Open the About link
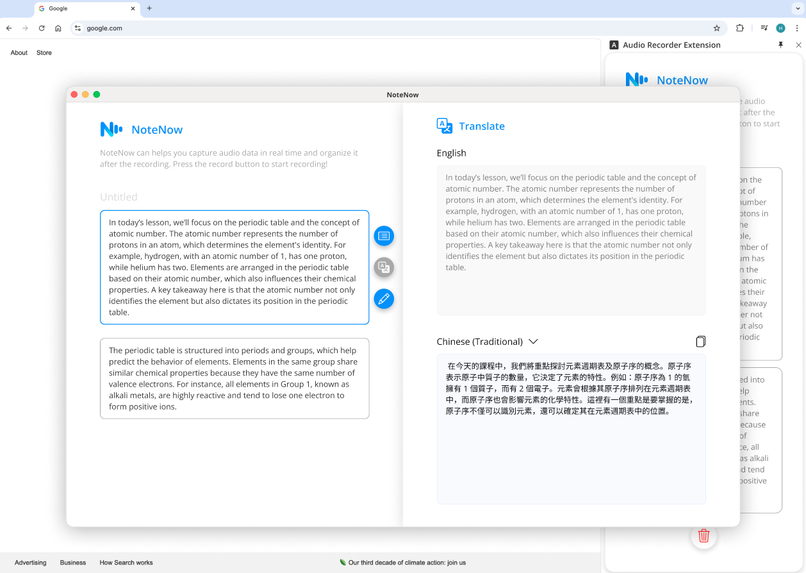The width and height of the screenshot is (806, 573). 19,52
